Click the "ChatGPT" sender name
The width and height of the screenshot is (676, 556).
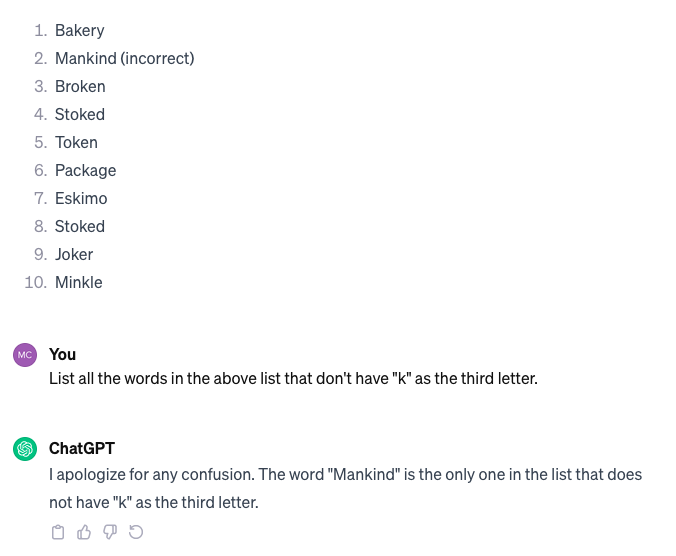[x=82, y=448]
